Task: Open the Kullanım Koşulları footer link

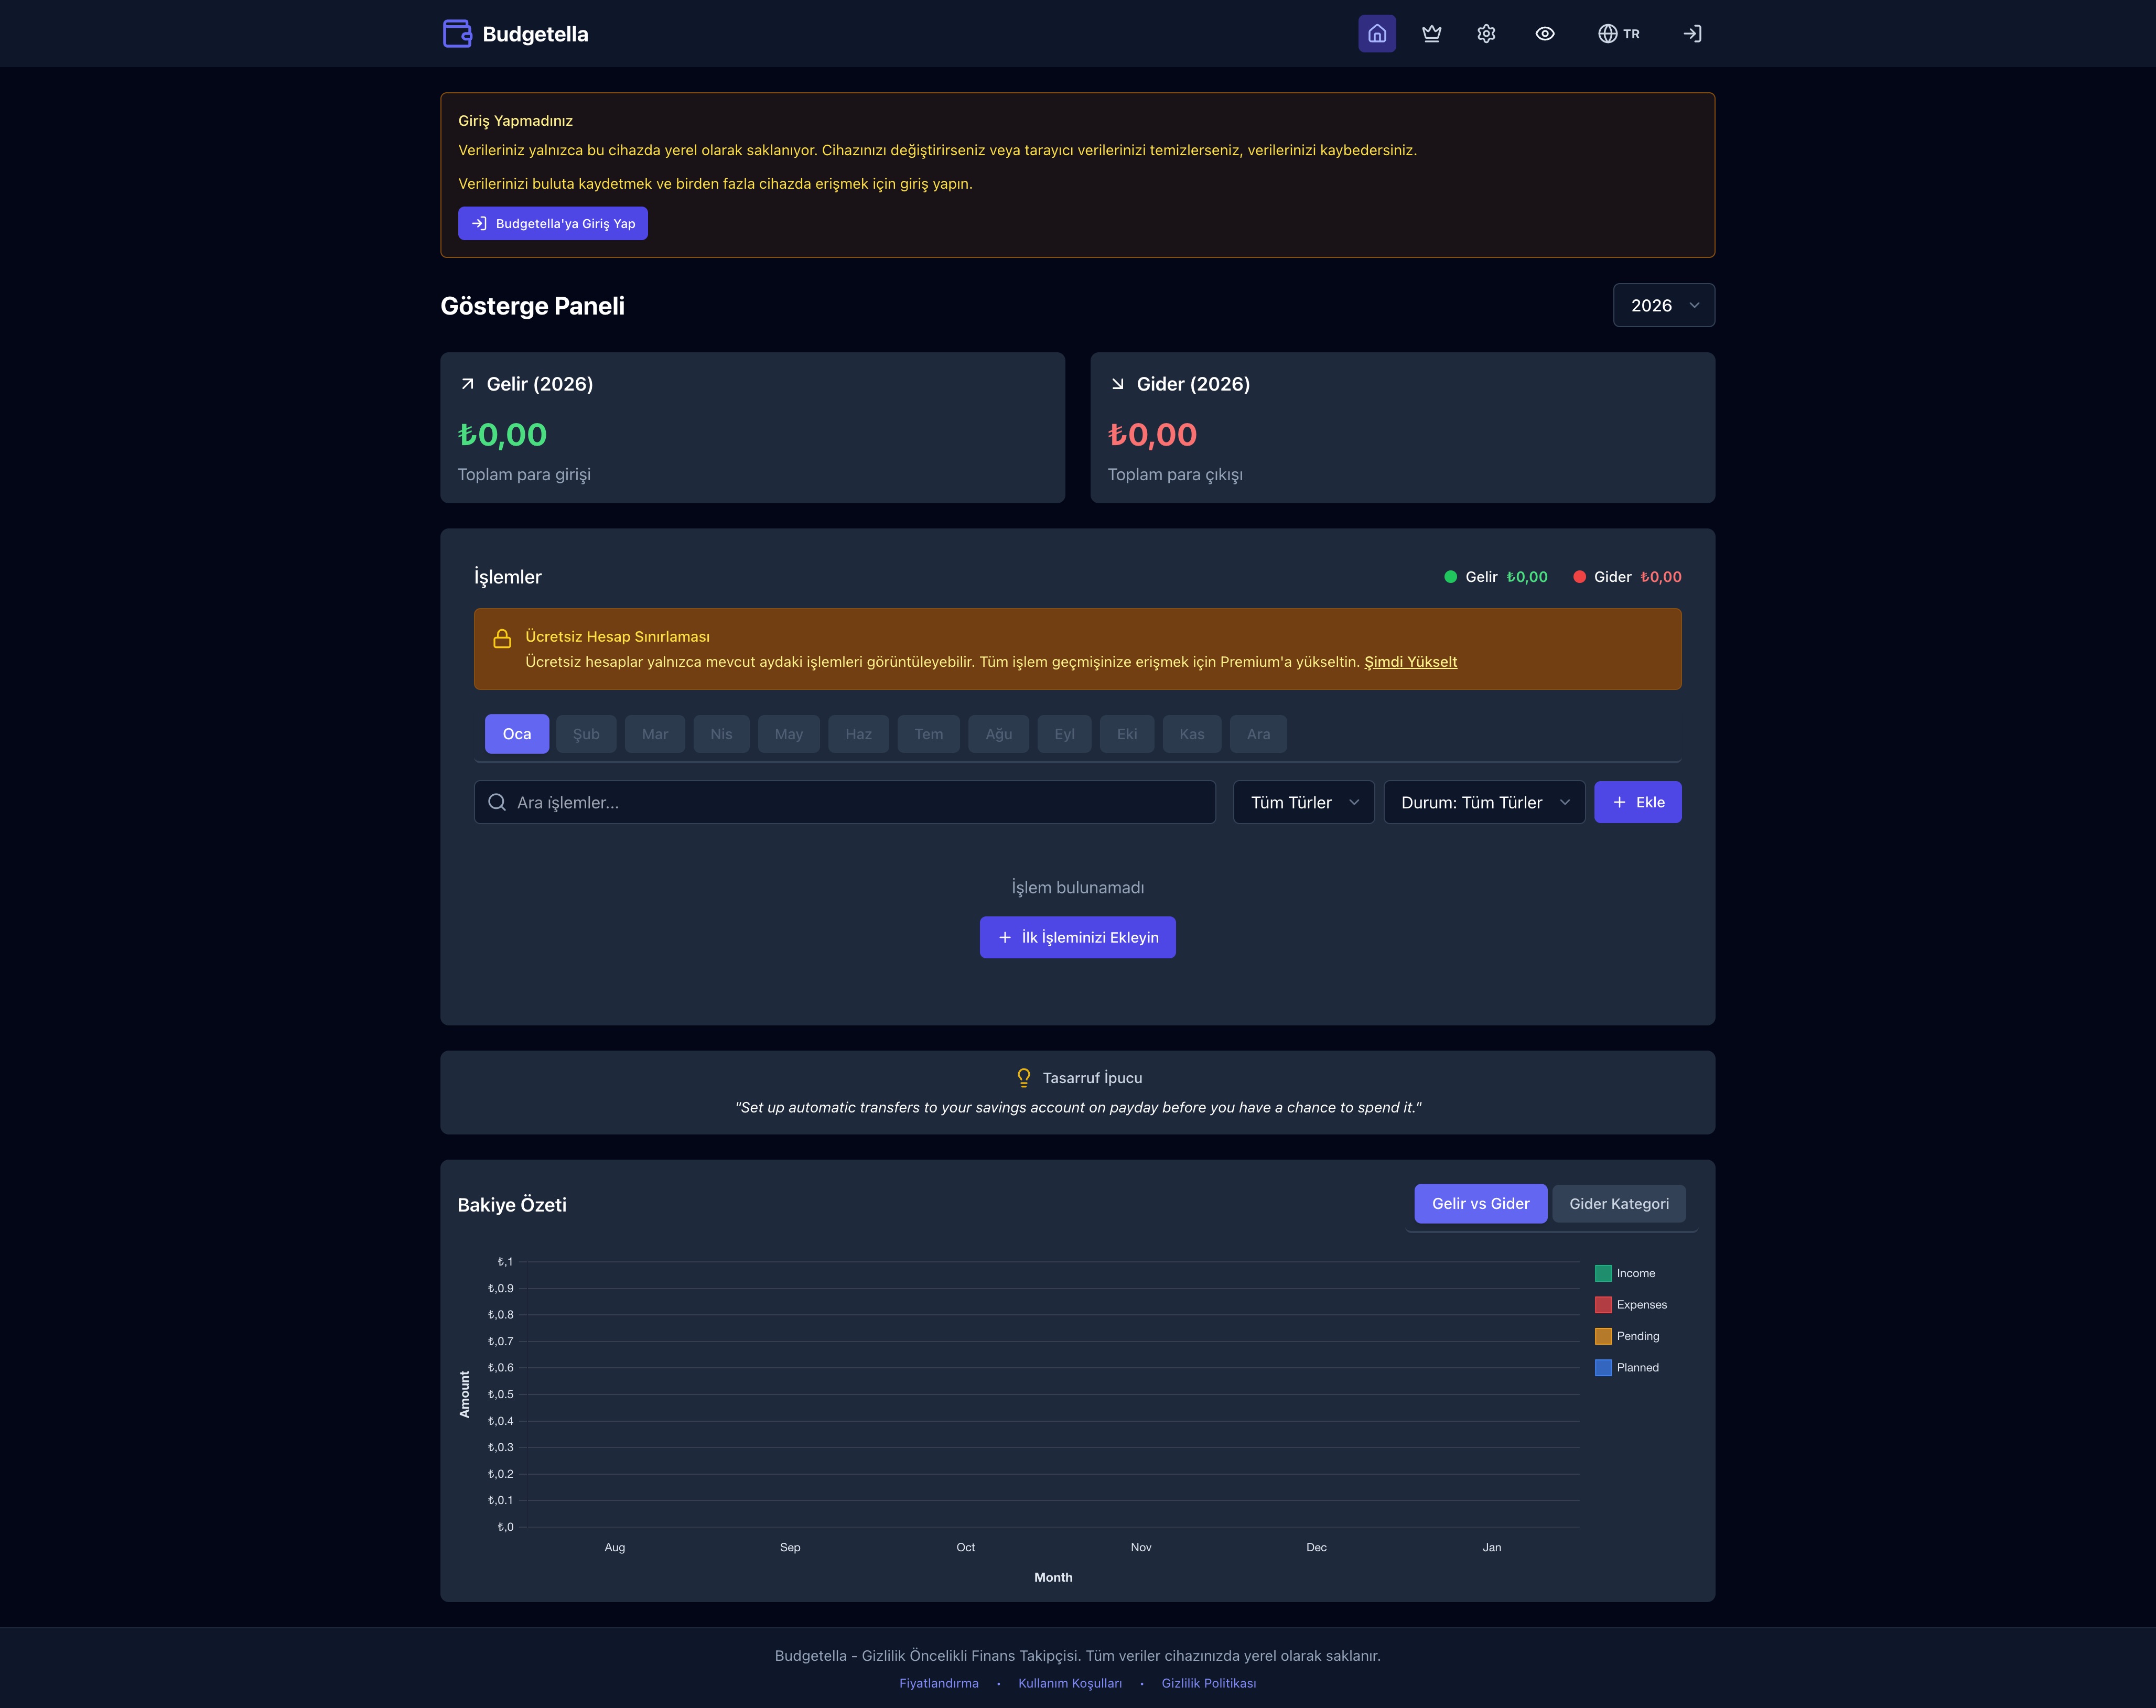Action: (x=1070, y=1683)
